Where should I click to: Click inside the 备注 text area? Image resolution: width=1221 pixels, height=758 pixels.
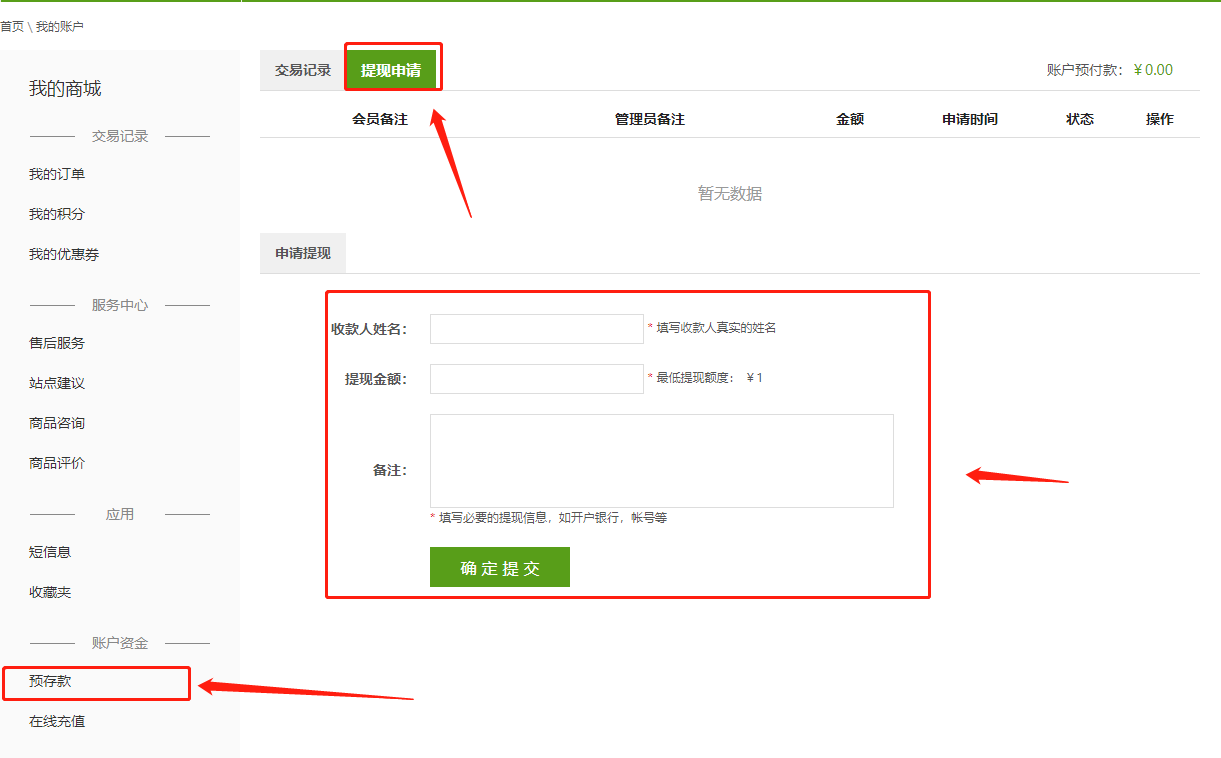pyautogui.click(x=661, y=461)
